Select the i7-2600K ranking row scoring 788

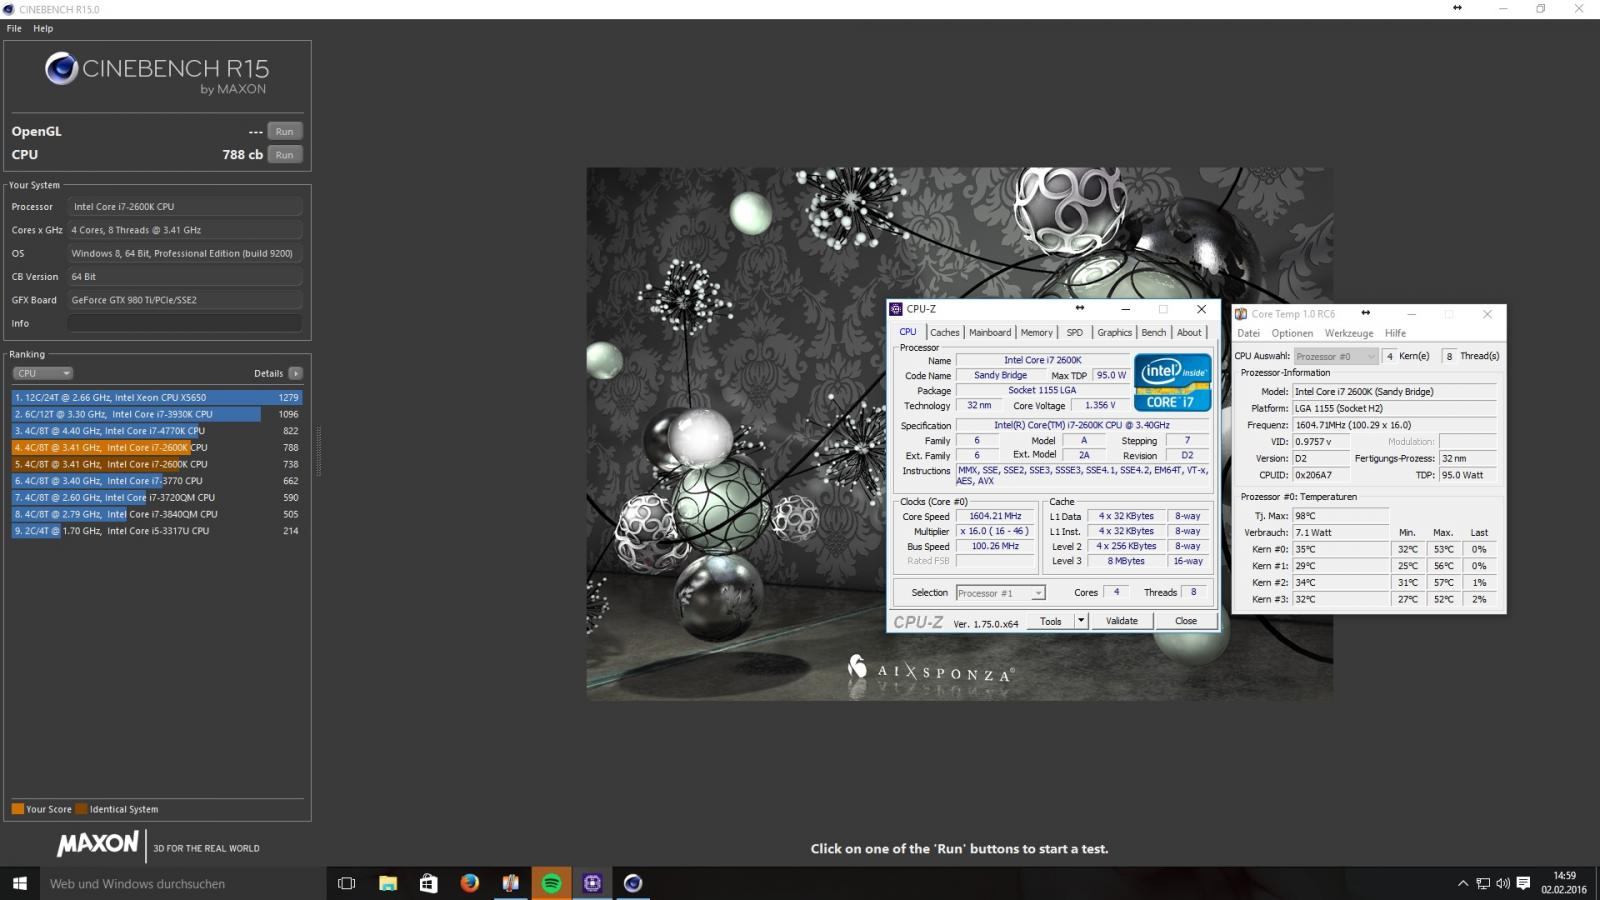coord(157,448)
